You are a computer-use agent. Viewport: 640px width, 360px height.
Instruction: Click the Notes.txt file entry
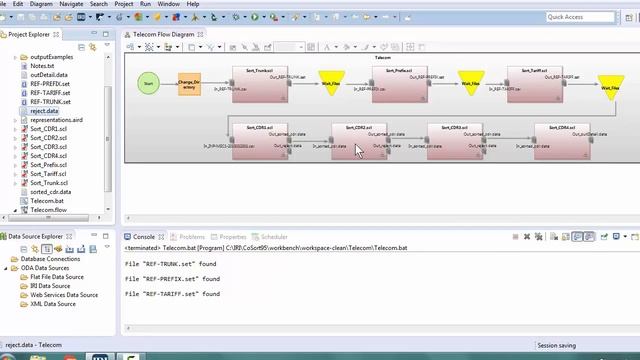coord(42,66)
